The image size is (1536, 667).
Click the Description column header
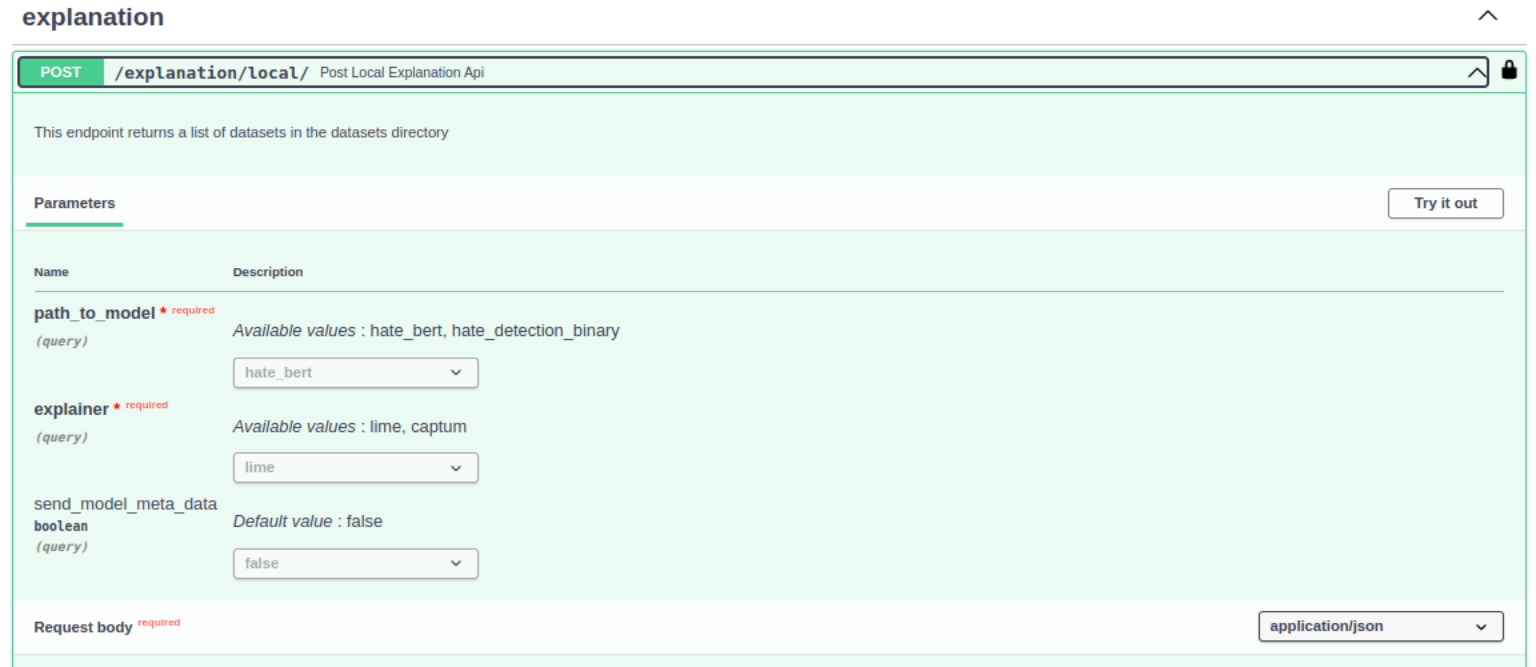(268, 272)
